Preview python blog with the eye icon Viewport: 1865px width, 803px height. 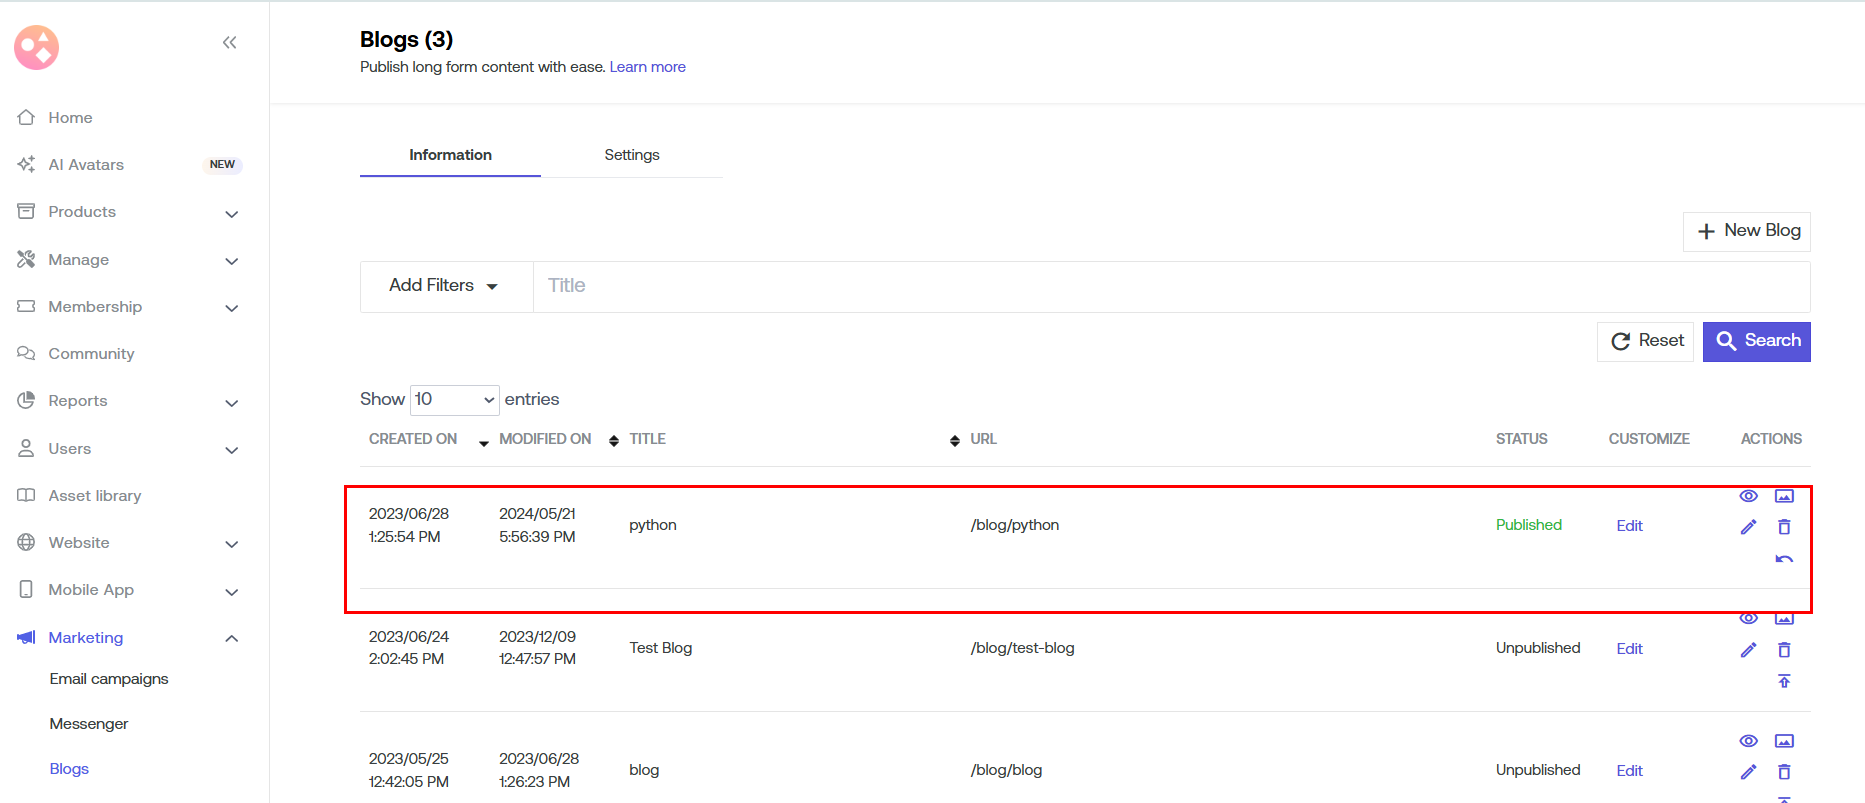point(1748,496)
